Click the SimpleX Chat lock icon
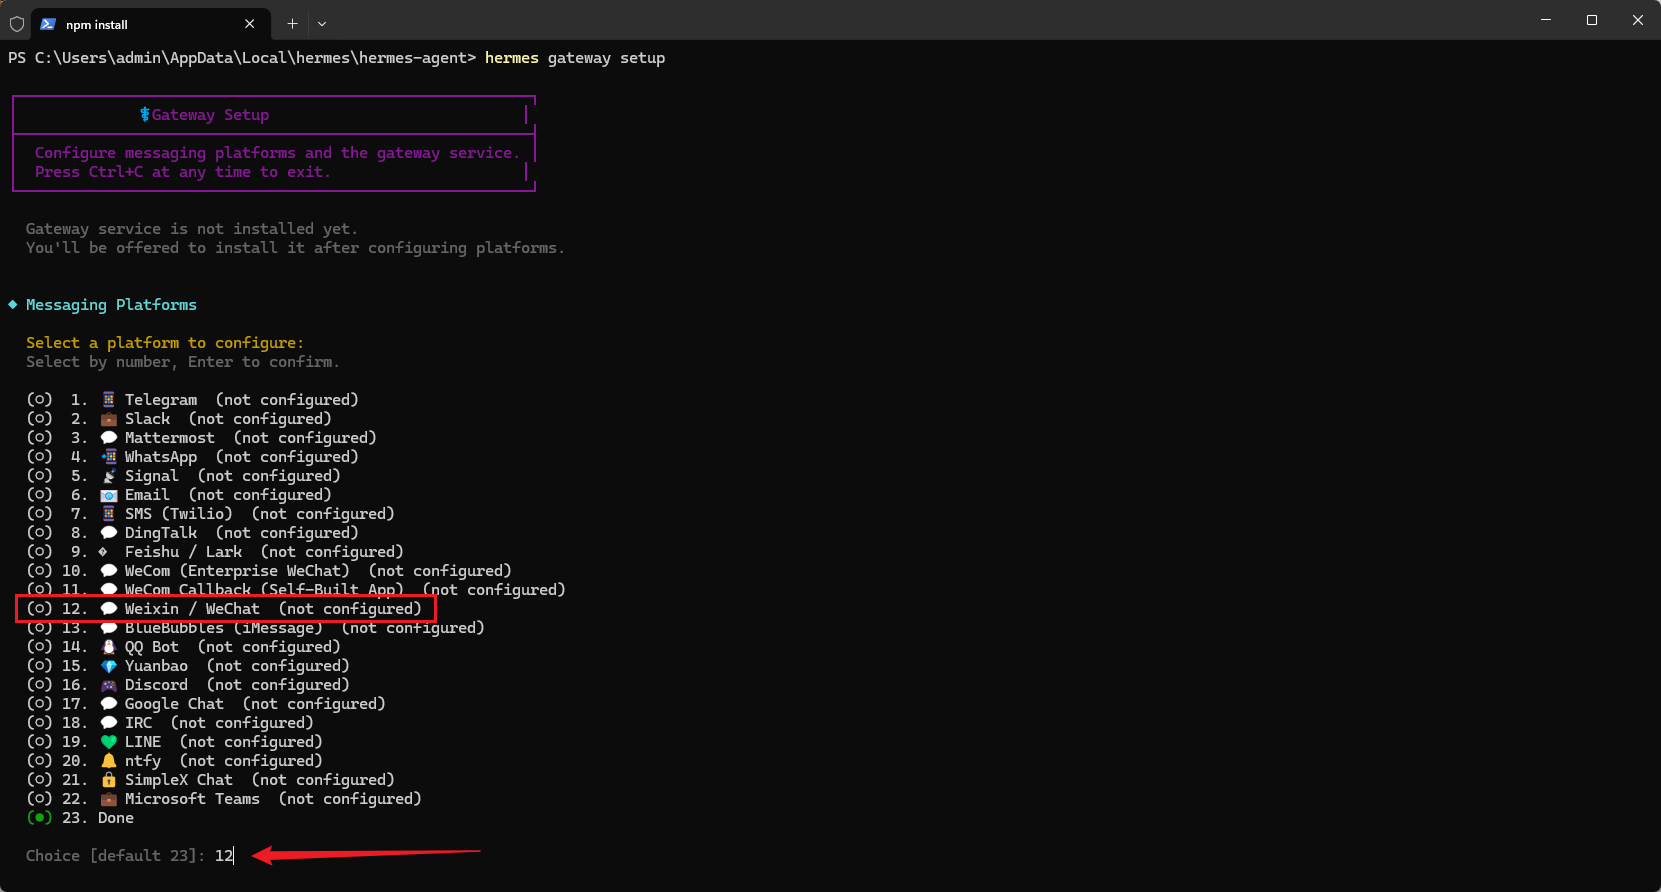This screenshot has height=892, width=1661. 109,780
